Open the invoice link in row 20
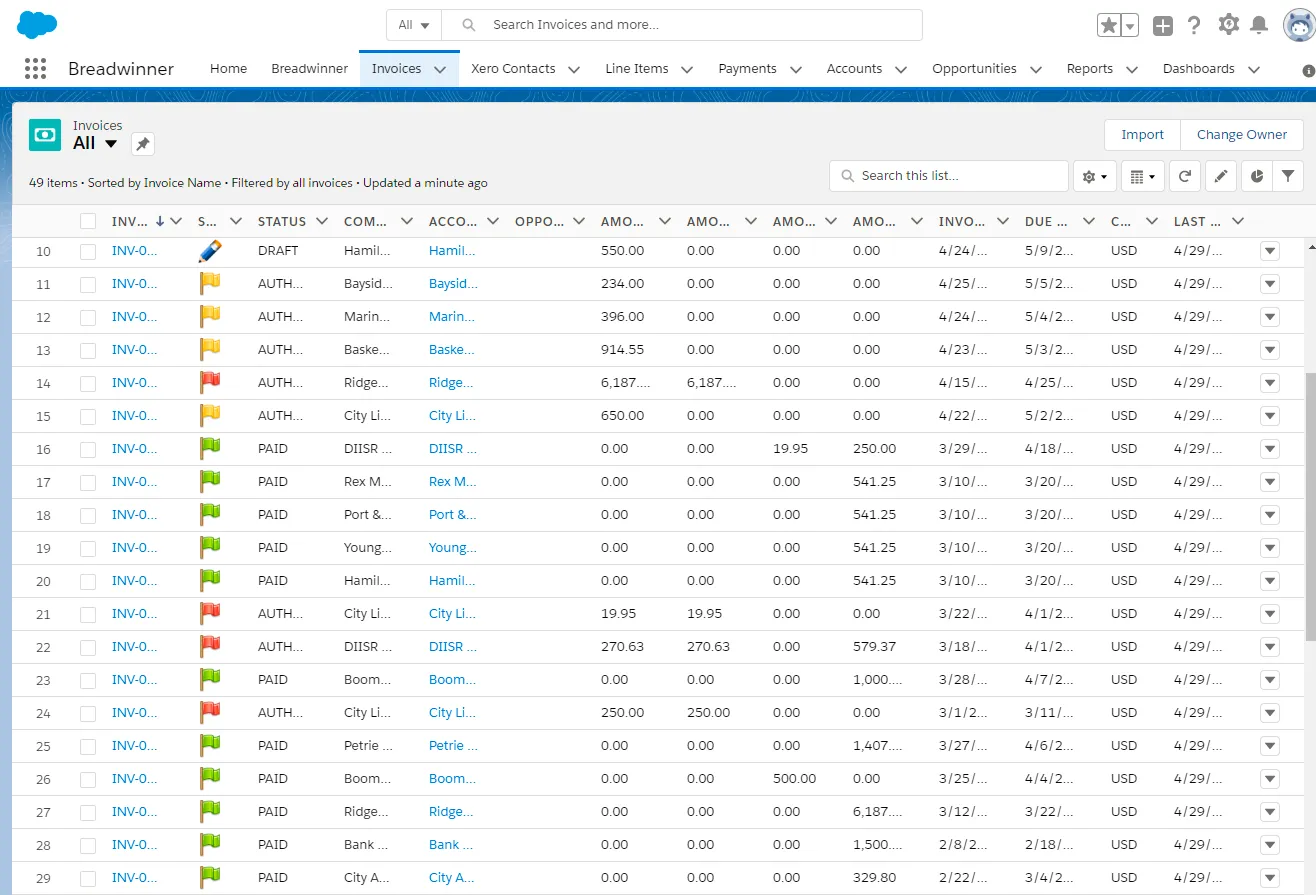 [x=135, y=581]
